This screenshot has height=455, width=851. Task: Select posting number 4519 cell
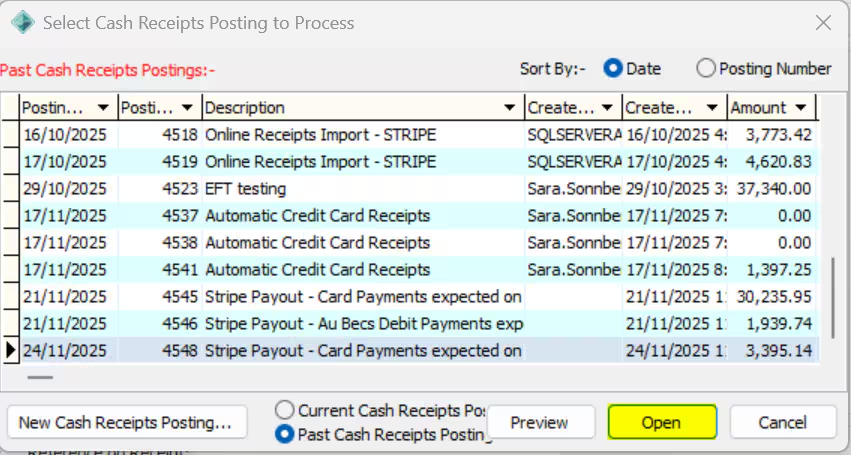point(160,161)
